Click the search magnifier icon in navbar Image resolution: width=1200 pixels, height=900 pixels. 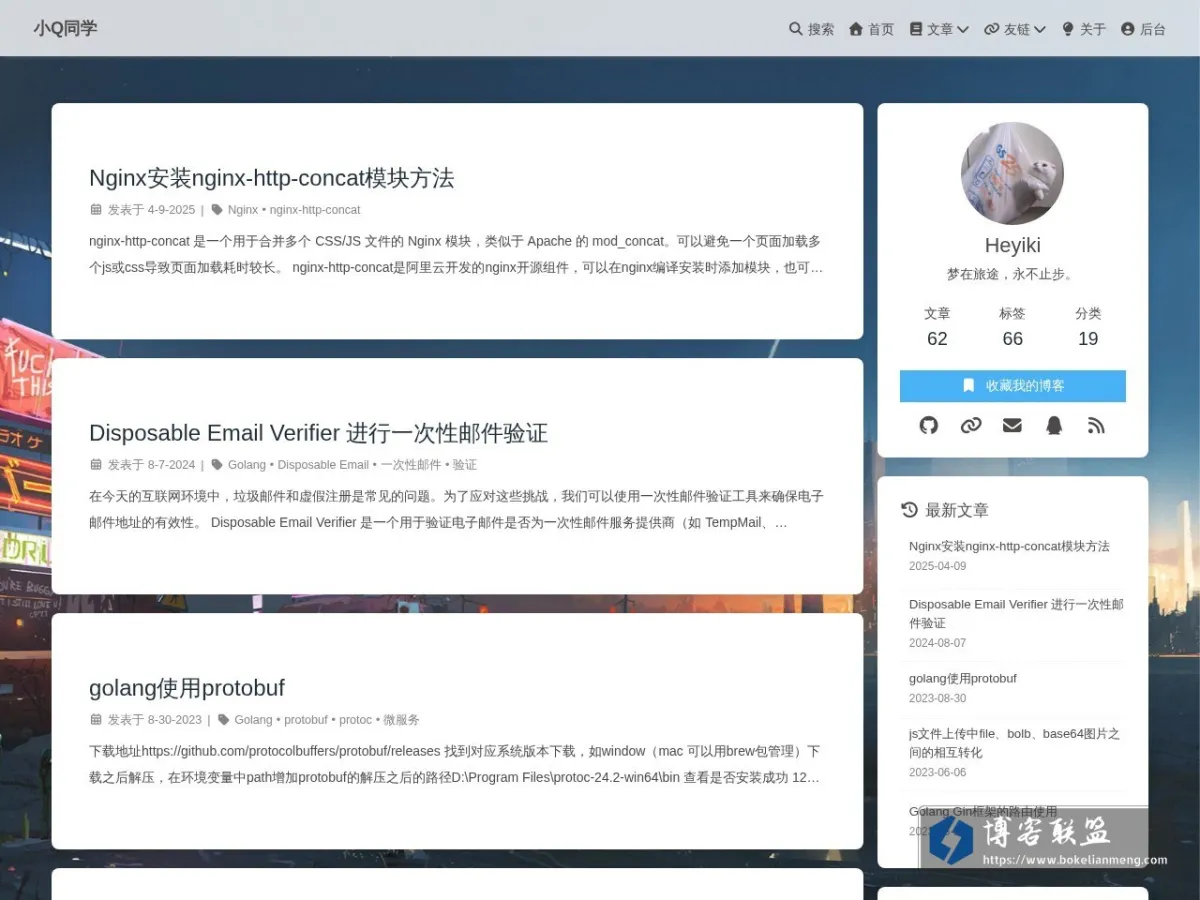point(796,29)
